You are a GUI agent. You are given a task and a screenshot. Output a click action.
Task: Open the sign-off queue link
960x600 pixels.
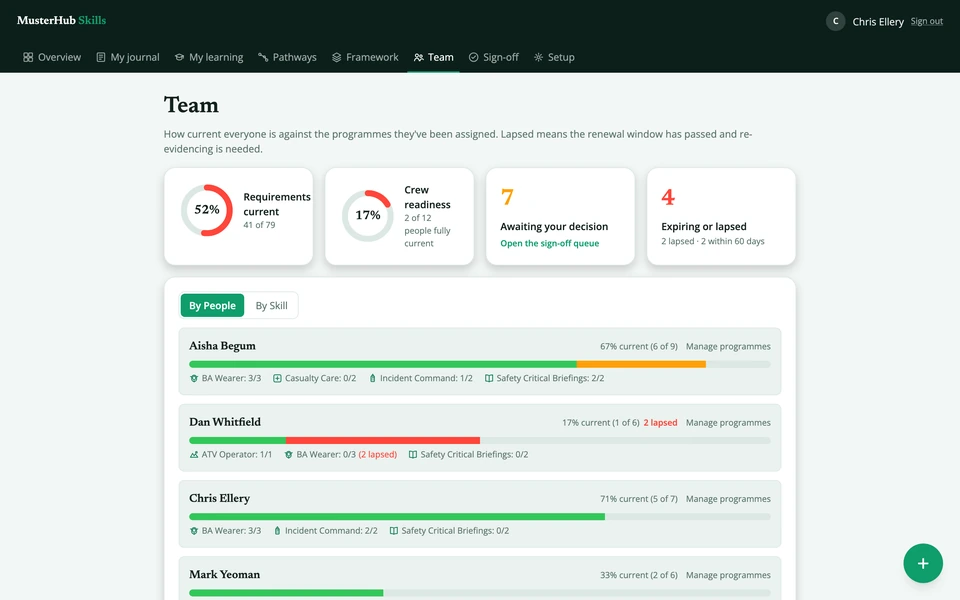coord(549,243)
